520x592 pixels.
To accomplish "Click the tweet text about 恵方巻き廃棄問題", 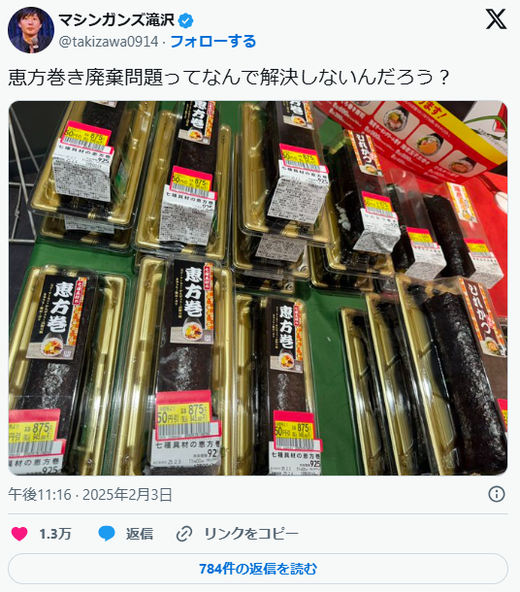I will 228,77.
